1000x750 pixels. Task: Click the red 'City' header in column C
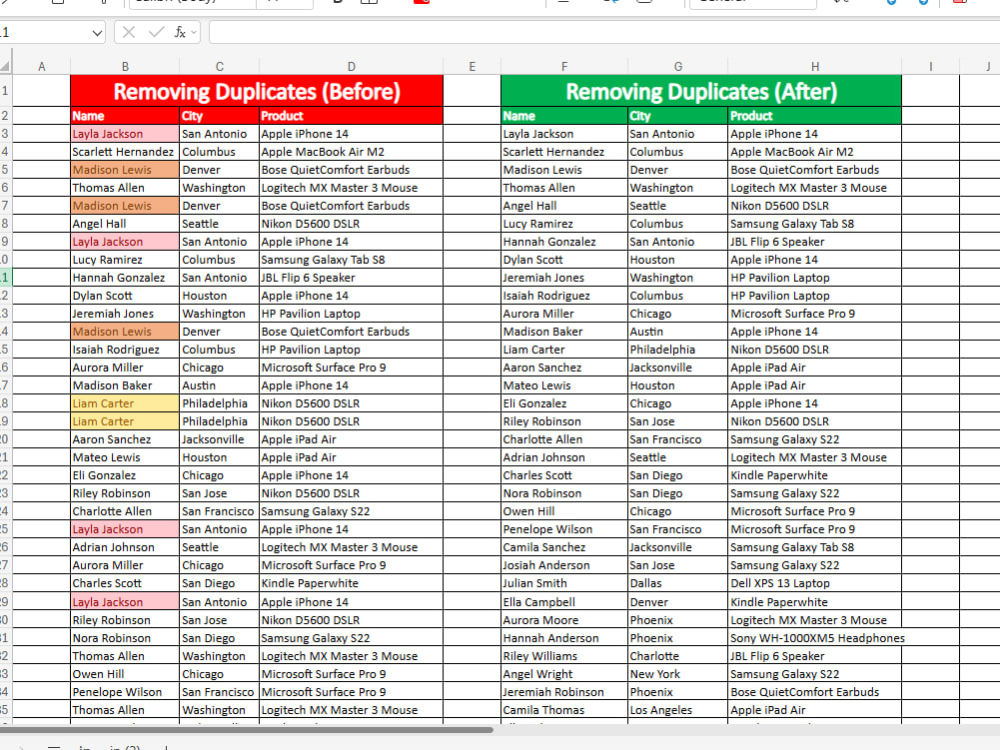pyautogui.click(x=219, y=116)
